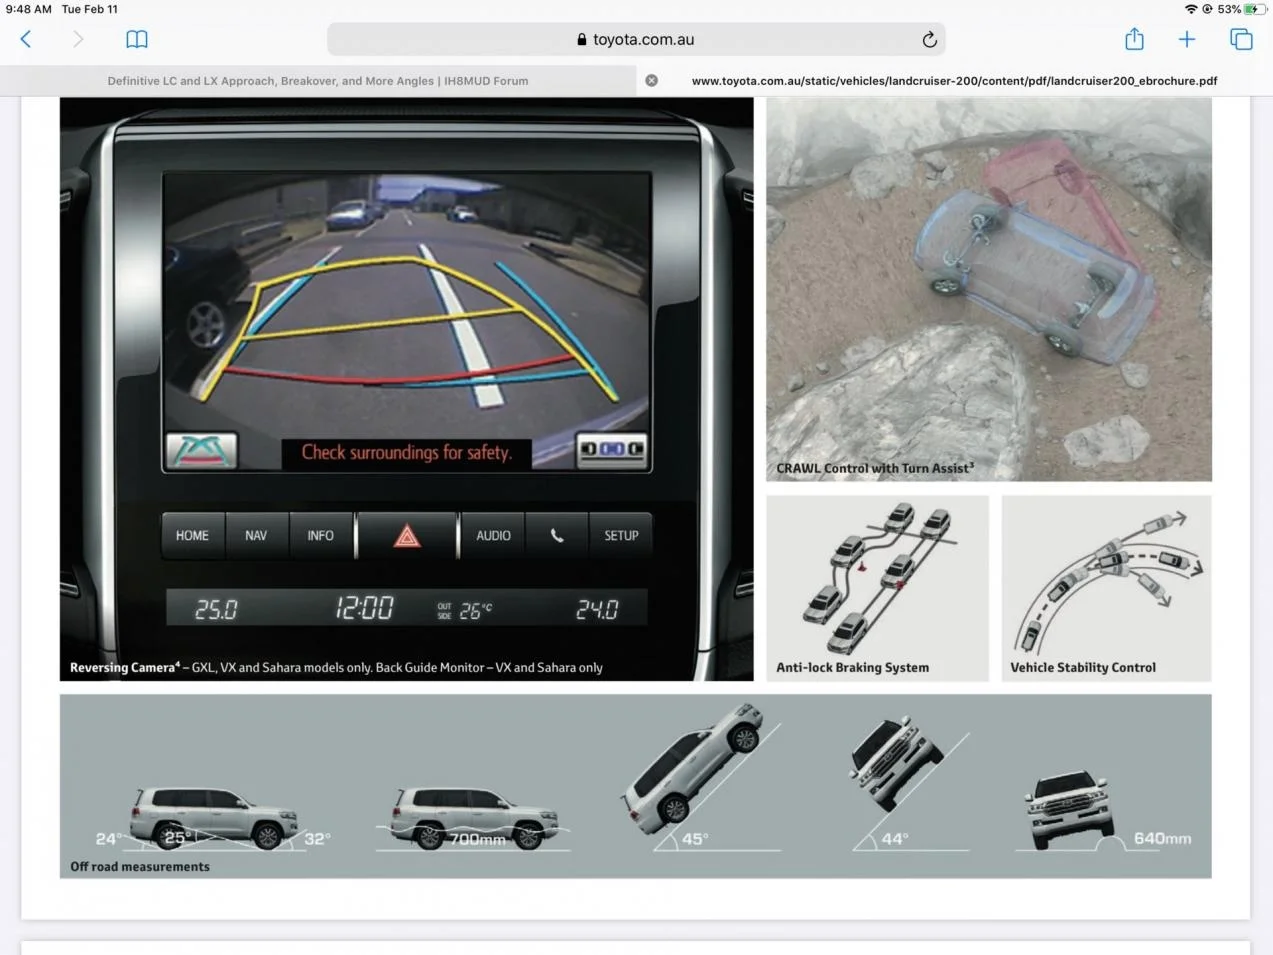Switch to the IH8MUD Forum tab
Image resolution: width=1273 pixels, height=955 pixels.
click(318, 80)
